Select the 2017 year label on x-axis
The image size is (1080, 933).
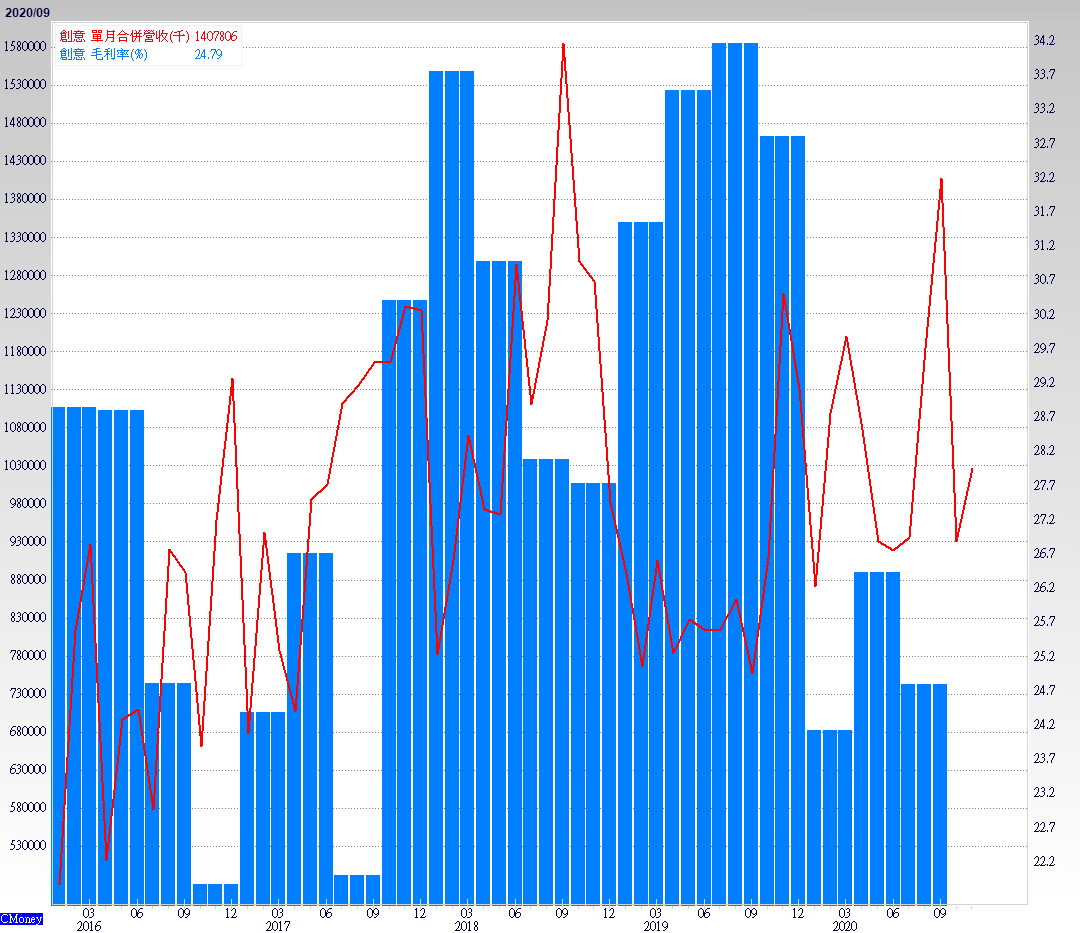(x=277, y=927)
